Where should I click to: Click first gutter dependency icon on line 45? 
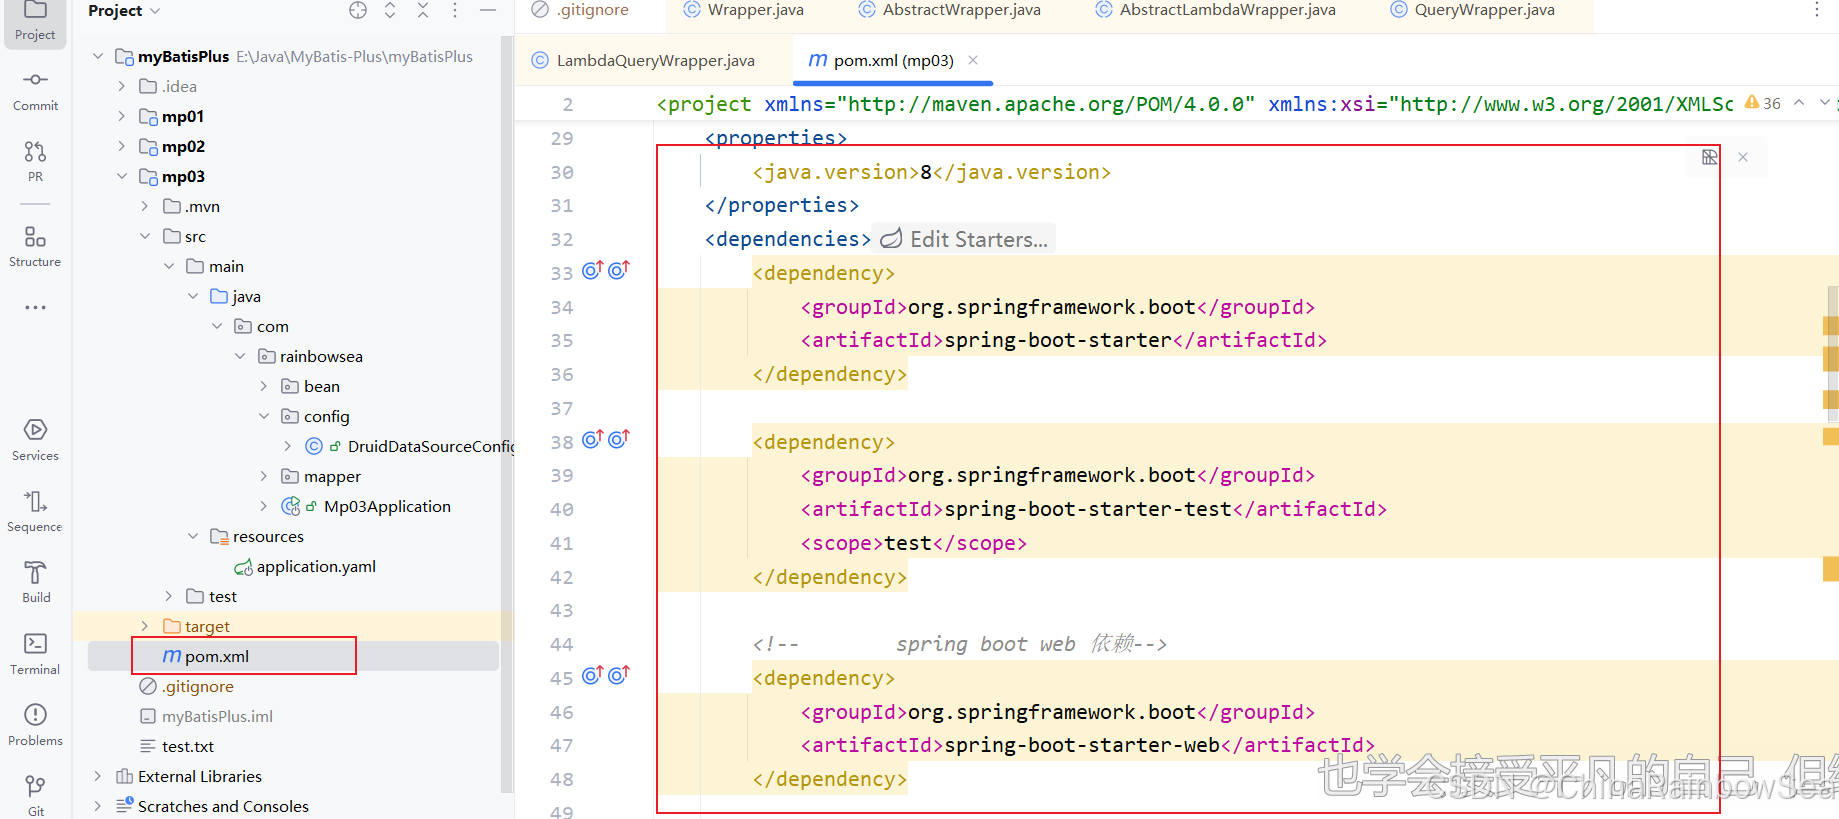593,675
